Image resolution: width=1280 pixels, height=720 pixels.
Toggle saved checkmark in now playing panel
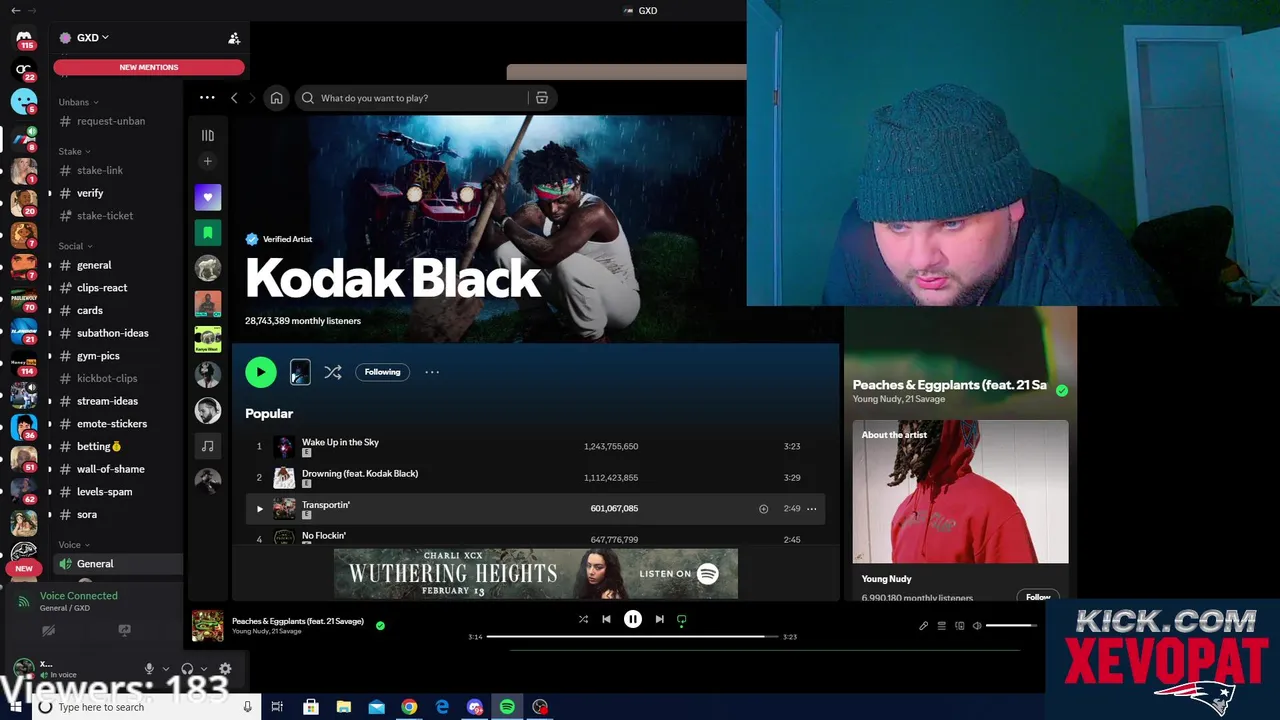tap(1061, 391)
